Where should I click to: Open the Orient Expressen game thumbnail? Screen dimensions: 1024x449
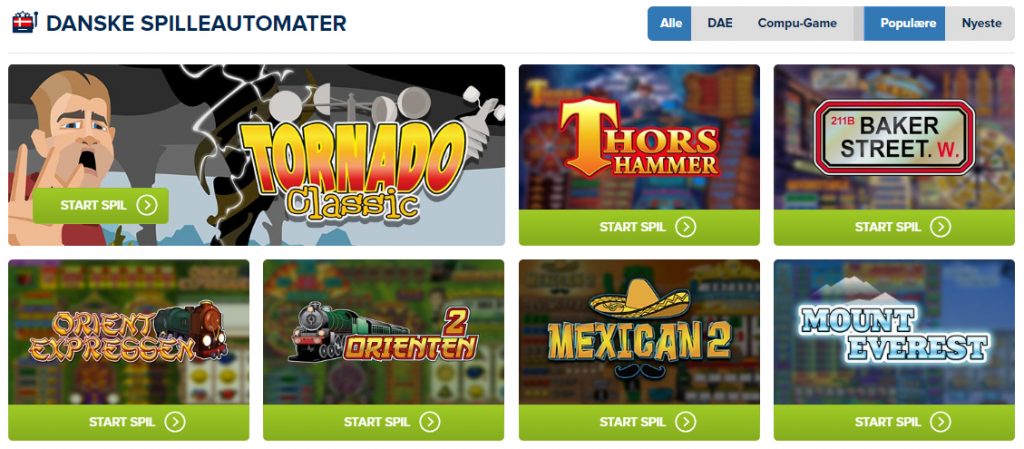tap(129, 332)
